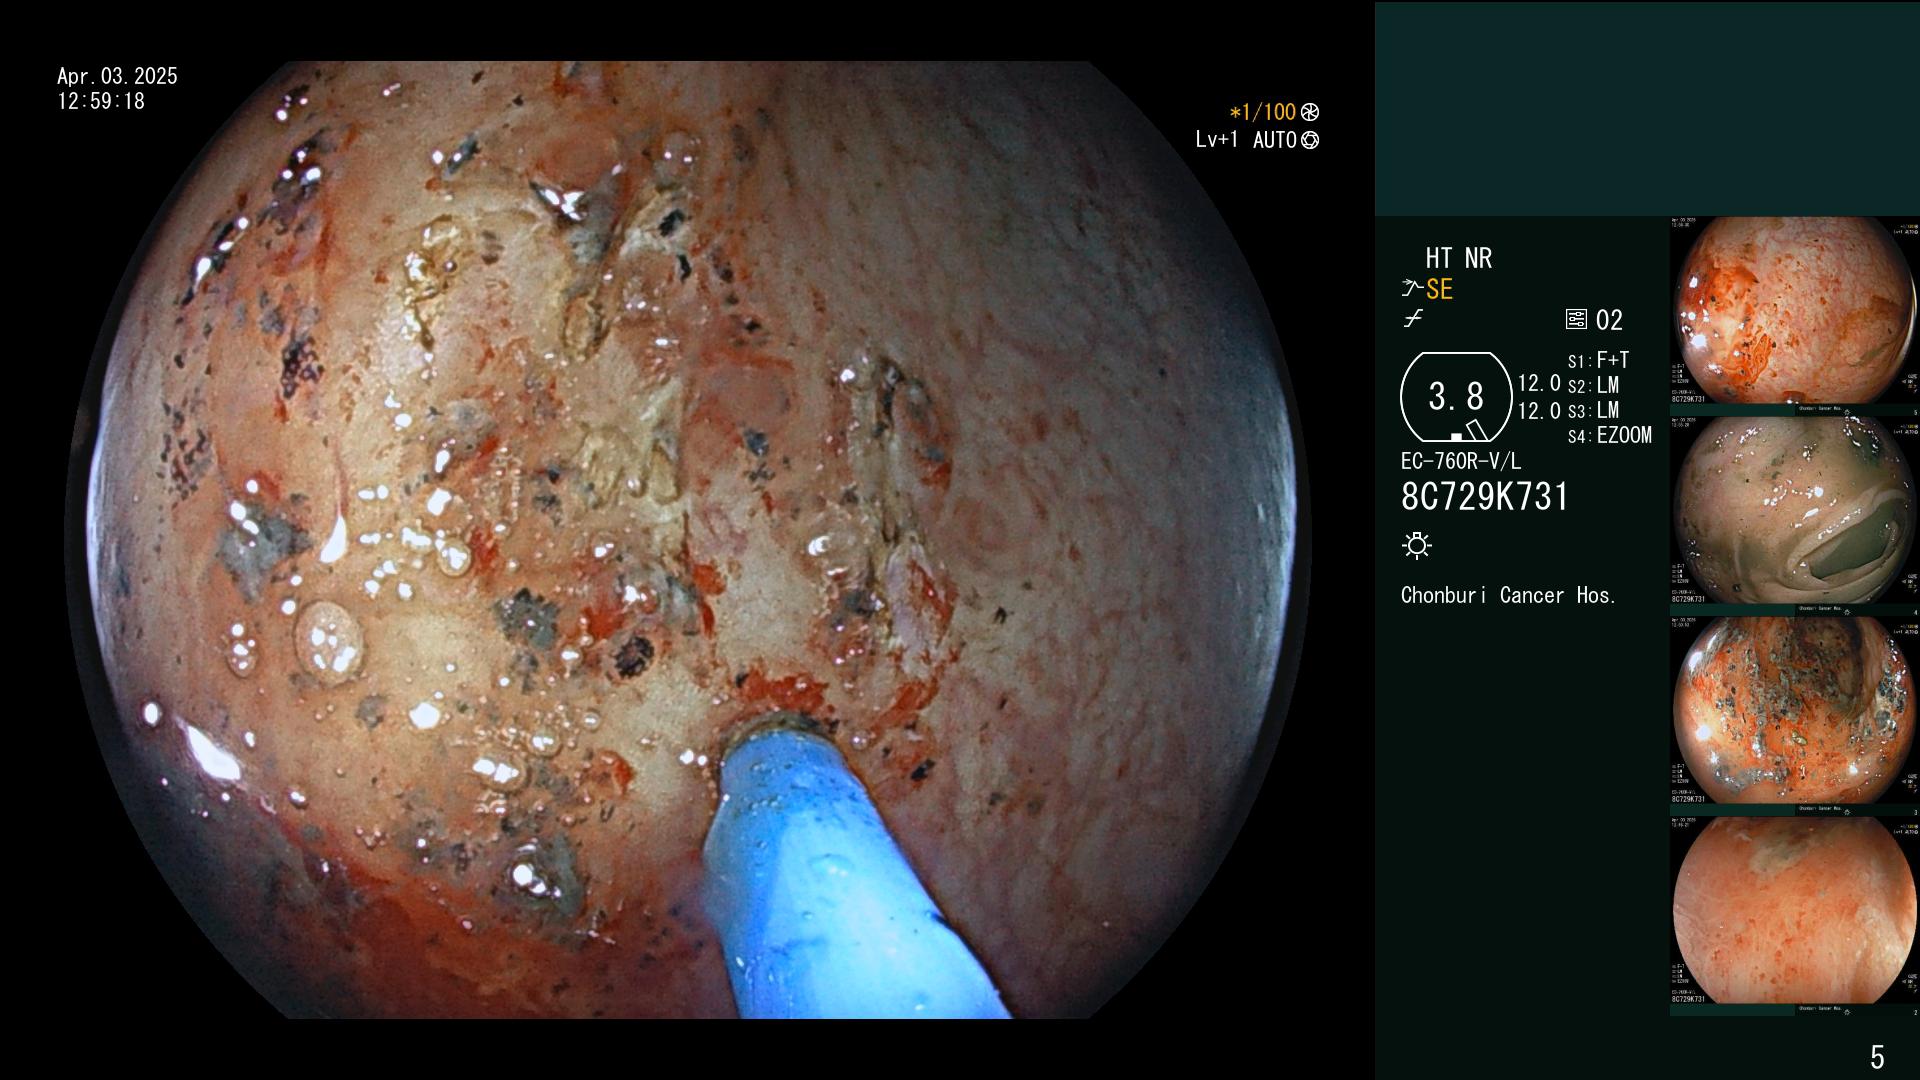1920x1080 pixels.
Task: Click the Chonburi Cancer Hos. label
Action: coord(1508,595)
